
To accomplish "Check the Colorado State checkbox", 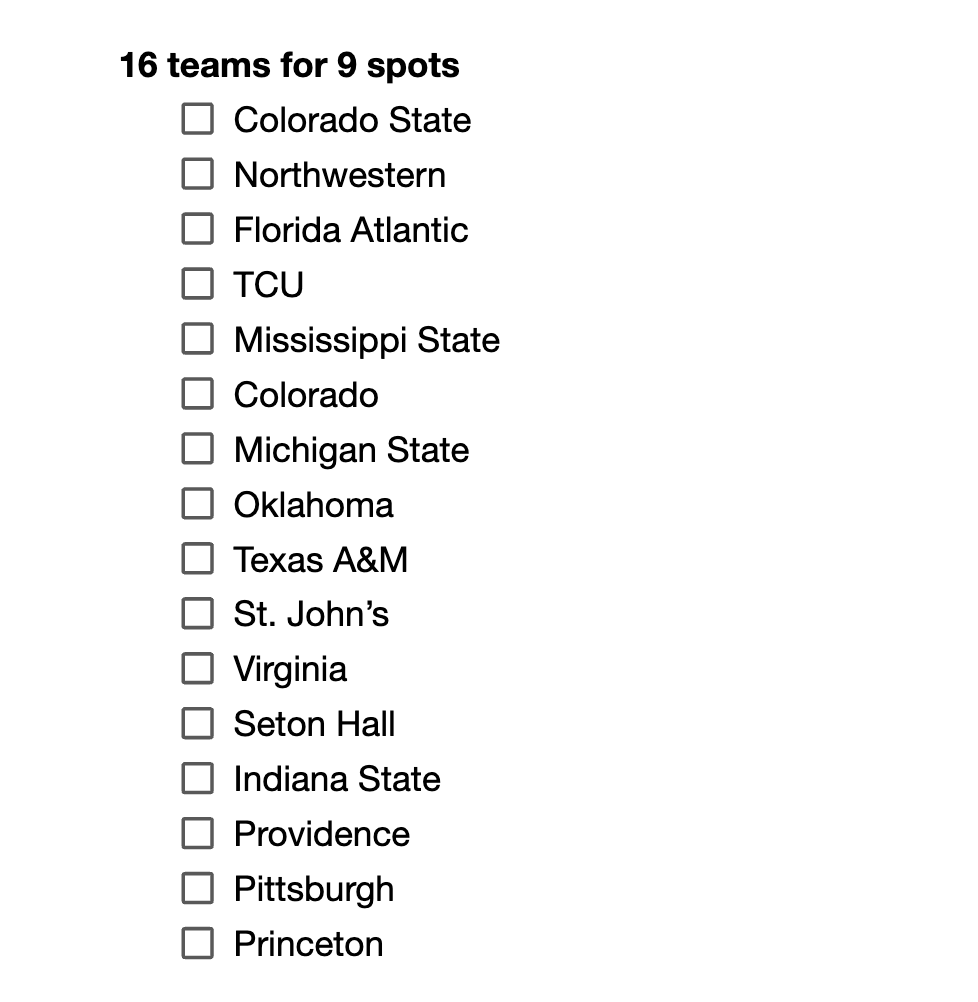I will point(198,120).
